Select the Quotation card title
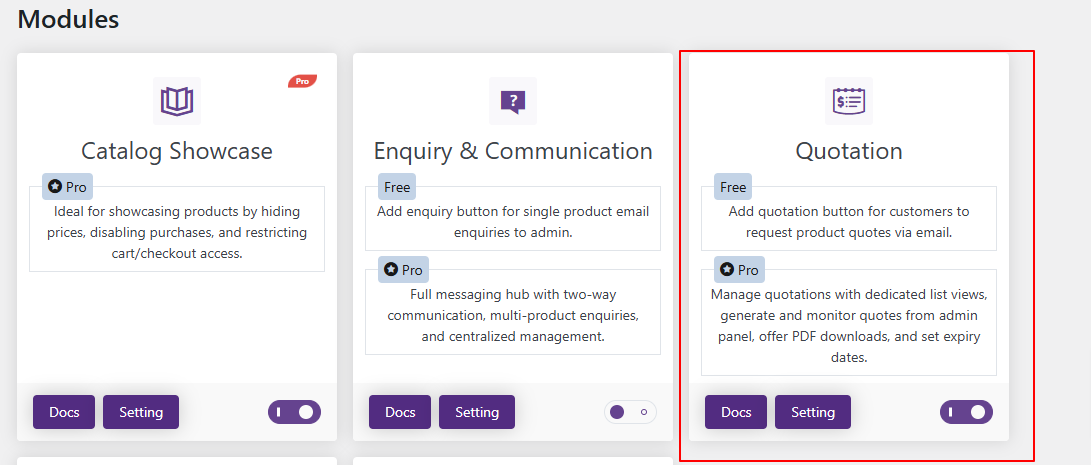 pyautogui.click(x=849, y=151)
